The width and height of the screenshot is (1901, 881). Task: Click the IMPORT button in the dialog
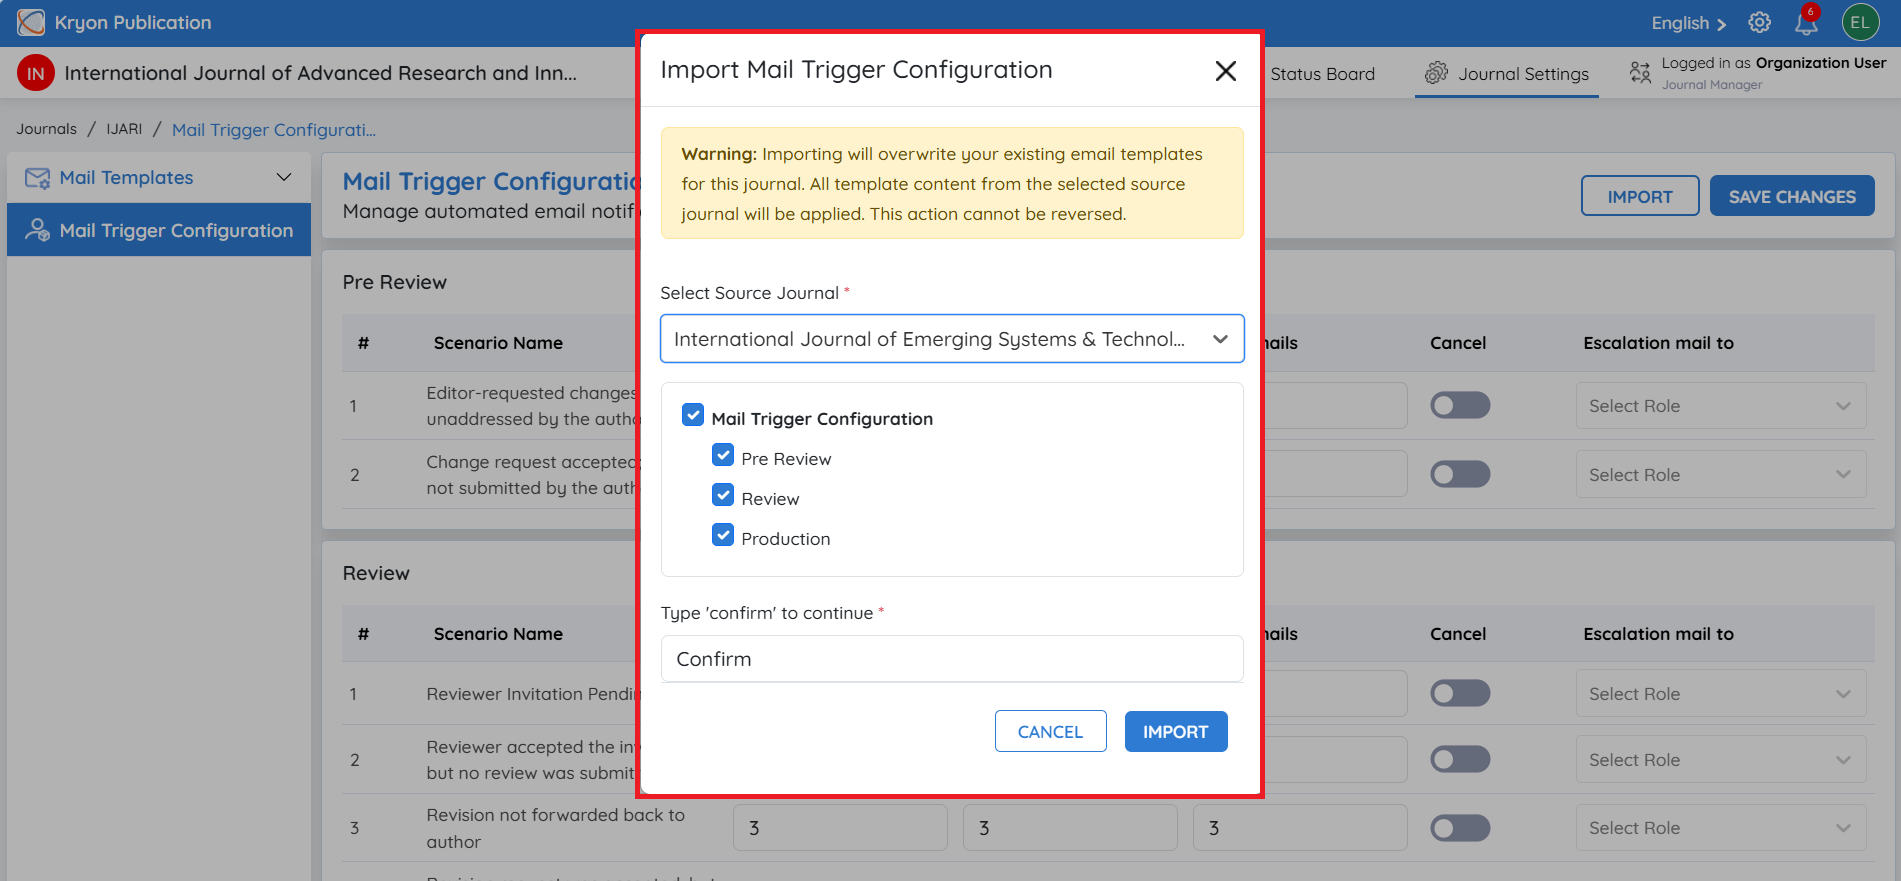(x=1176, y=731)
